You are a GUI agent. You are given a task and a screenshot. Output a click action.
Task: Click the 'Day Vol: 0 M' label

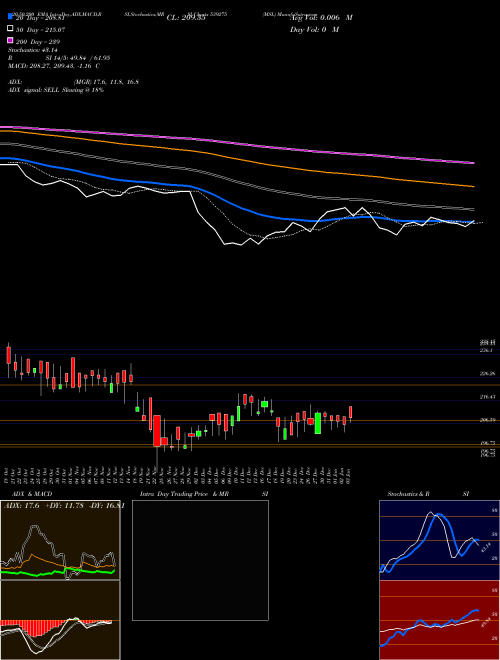(x=314, y=30)
